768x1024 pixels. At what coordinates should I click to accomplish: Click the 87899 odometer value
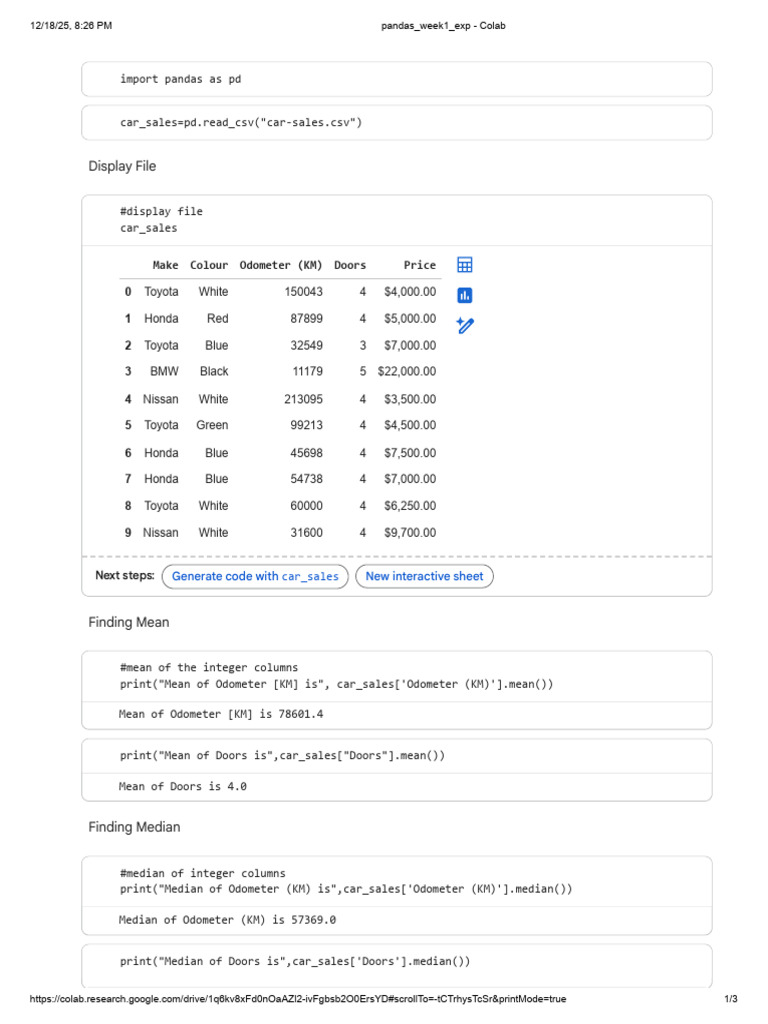pyautogui.click(x=306, y=319)
